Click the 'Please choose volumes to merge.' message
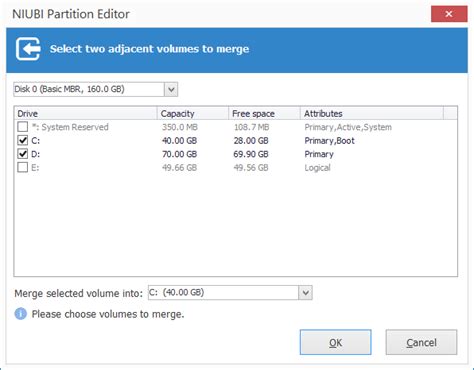The image size is (474, 370). point(108,314)
